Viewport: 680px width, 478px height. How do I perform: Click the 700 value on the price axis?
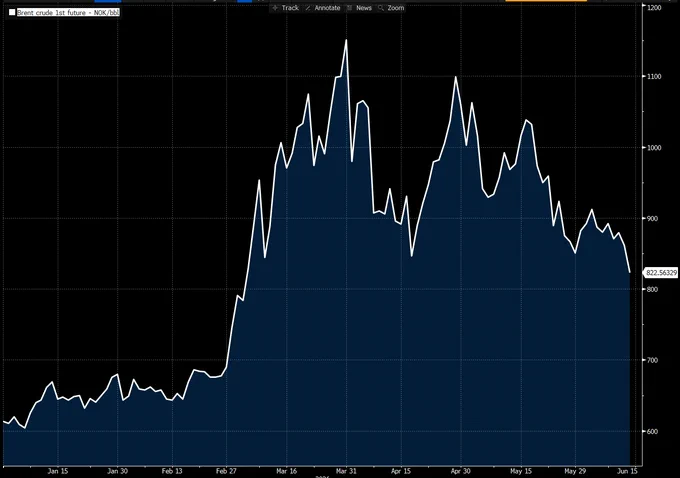653,360
